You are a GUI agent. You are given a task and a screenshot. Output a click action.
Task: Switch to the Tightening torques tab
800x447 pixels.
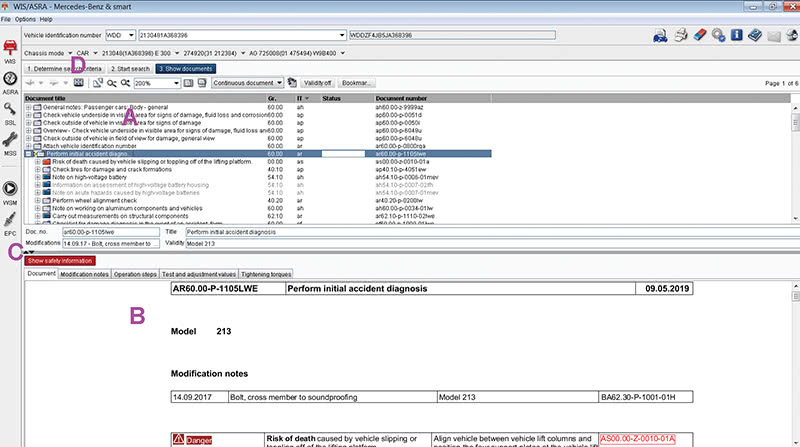(266, 274)
